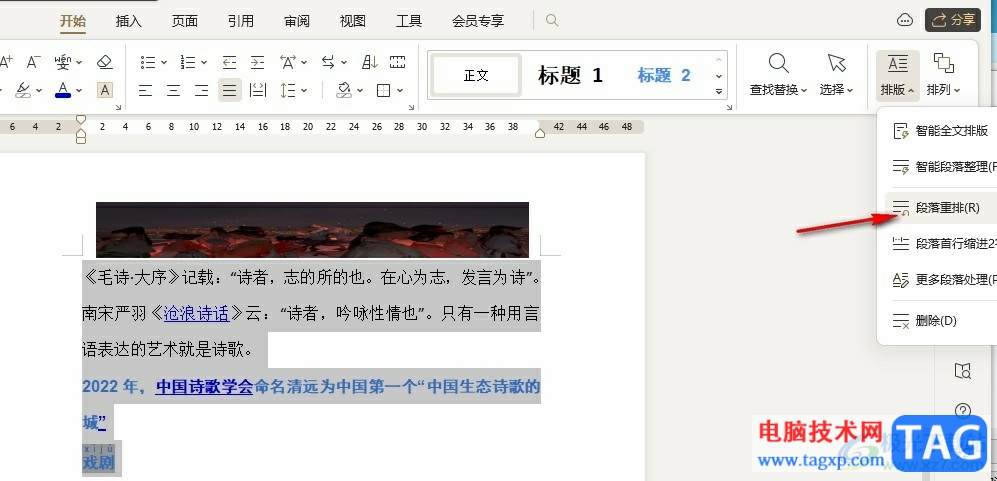
Task: Apply the 正文 style
Action: click(x=476, y=76)
